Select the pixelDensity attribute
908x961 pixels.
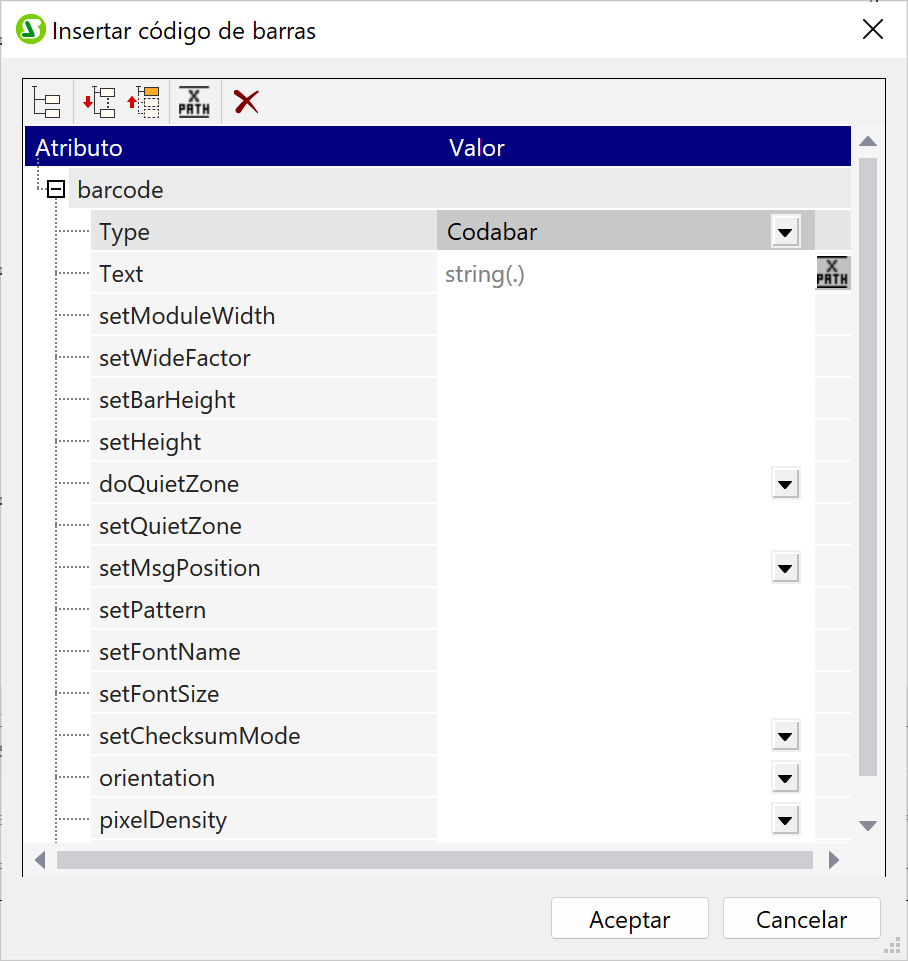[x=264, y=819]
